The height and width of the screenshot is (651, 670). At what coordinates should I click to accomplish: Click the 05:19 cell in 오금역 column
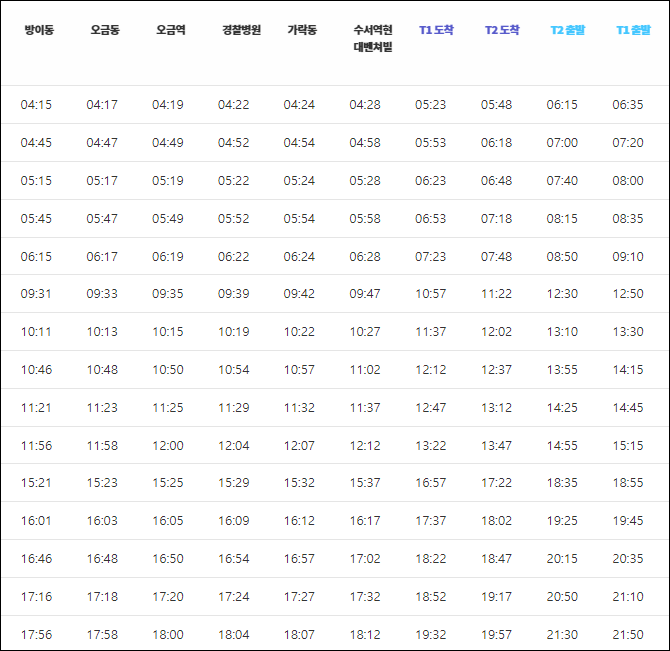point(168,181)
